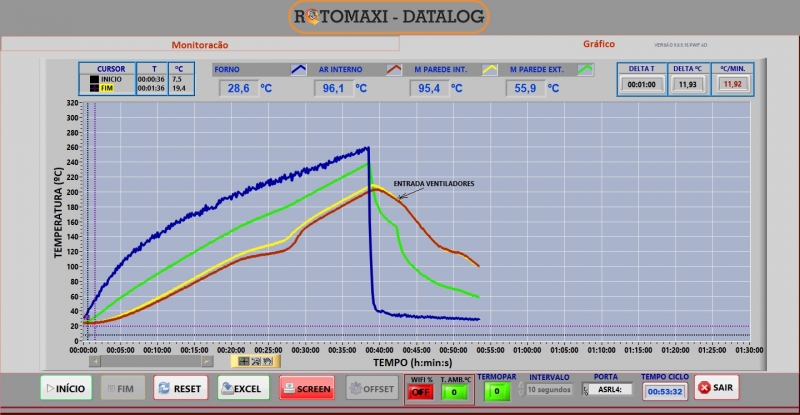The image size is (800, 415).
Task: Click the M PAREDE EXT. 55,9 value
Action: pos(524,88)
